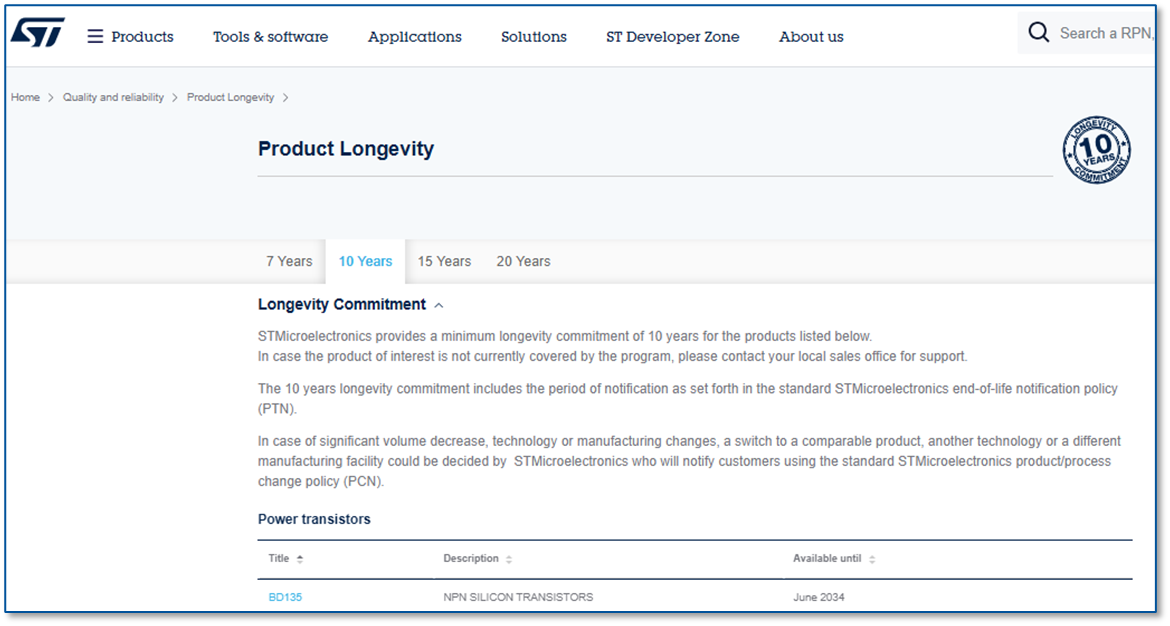Click the Search a RPN input field
The image size is (1170, 626).
coord(1105,33)
